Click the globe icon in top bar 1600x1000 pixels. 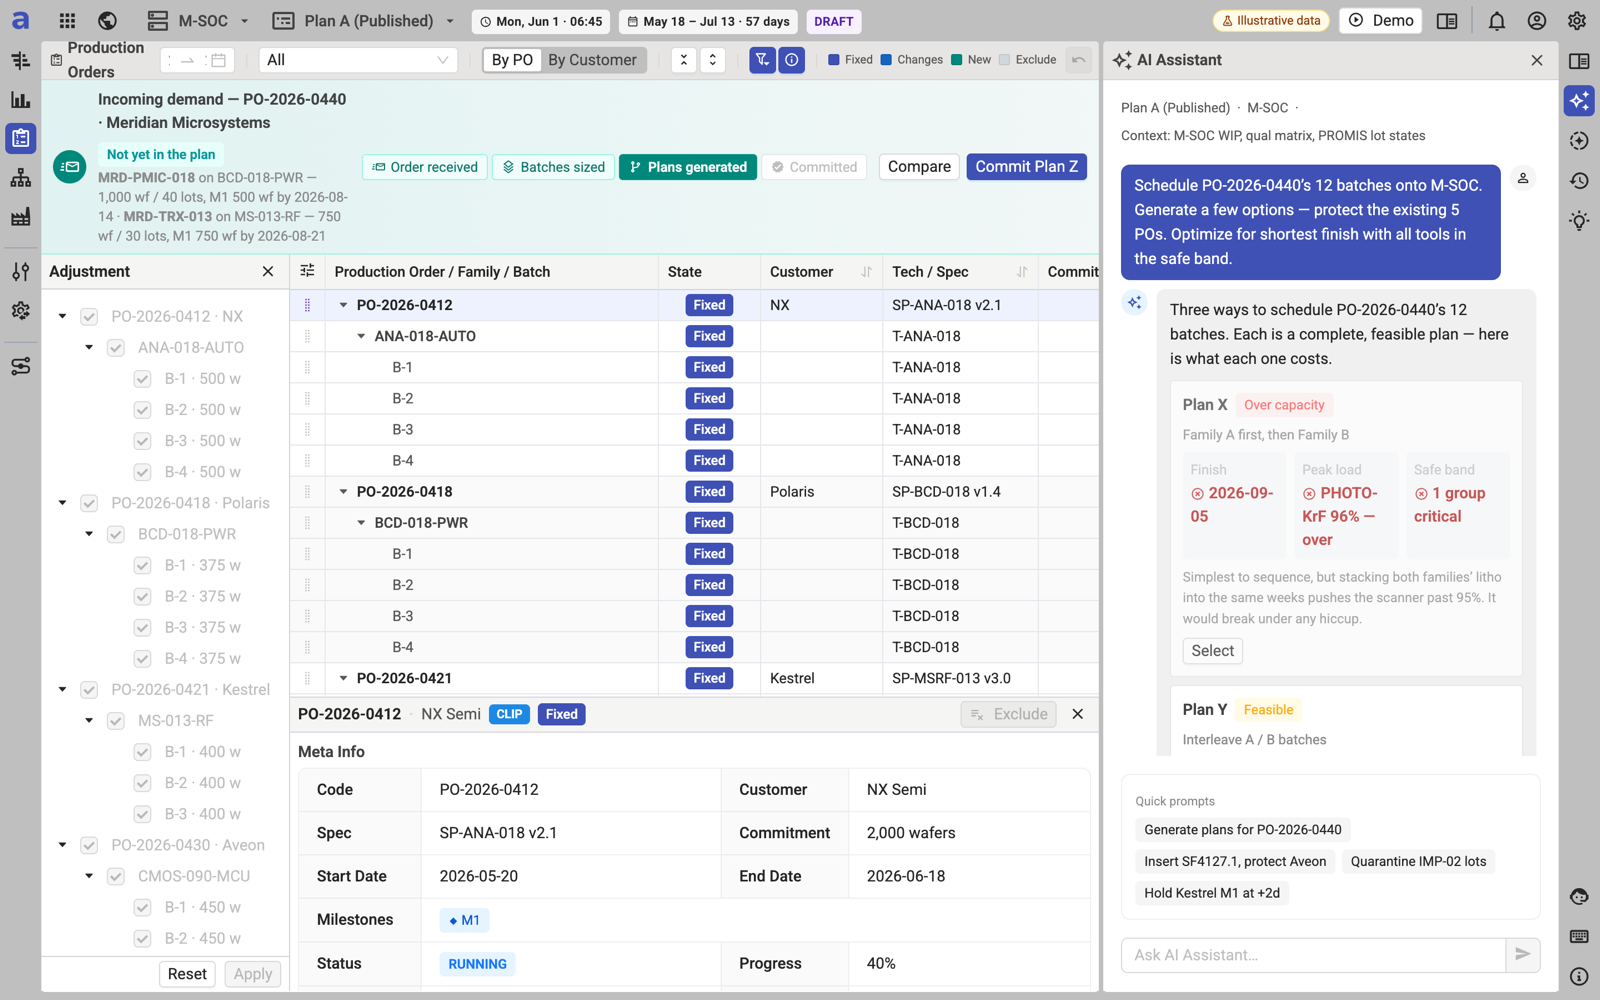point(108,21)
